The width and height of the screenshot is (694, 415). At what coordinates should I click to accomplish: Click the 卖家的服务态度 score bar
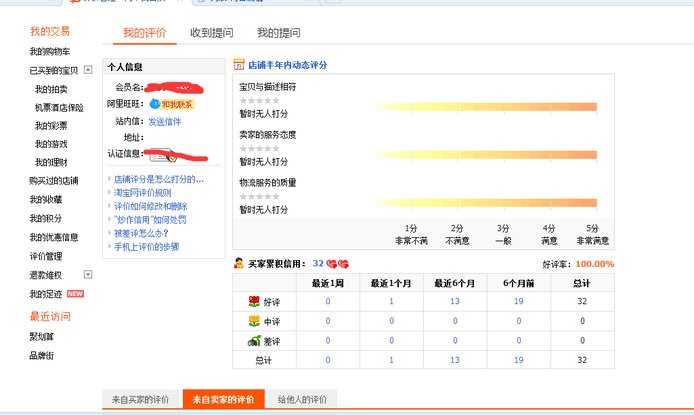pyautogui.click(x=482, y=154)
